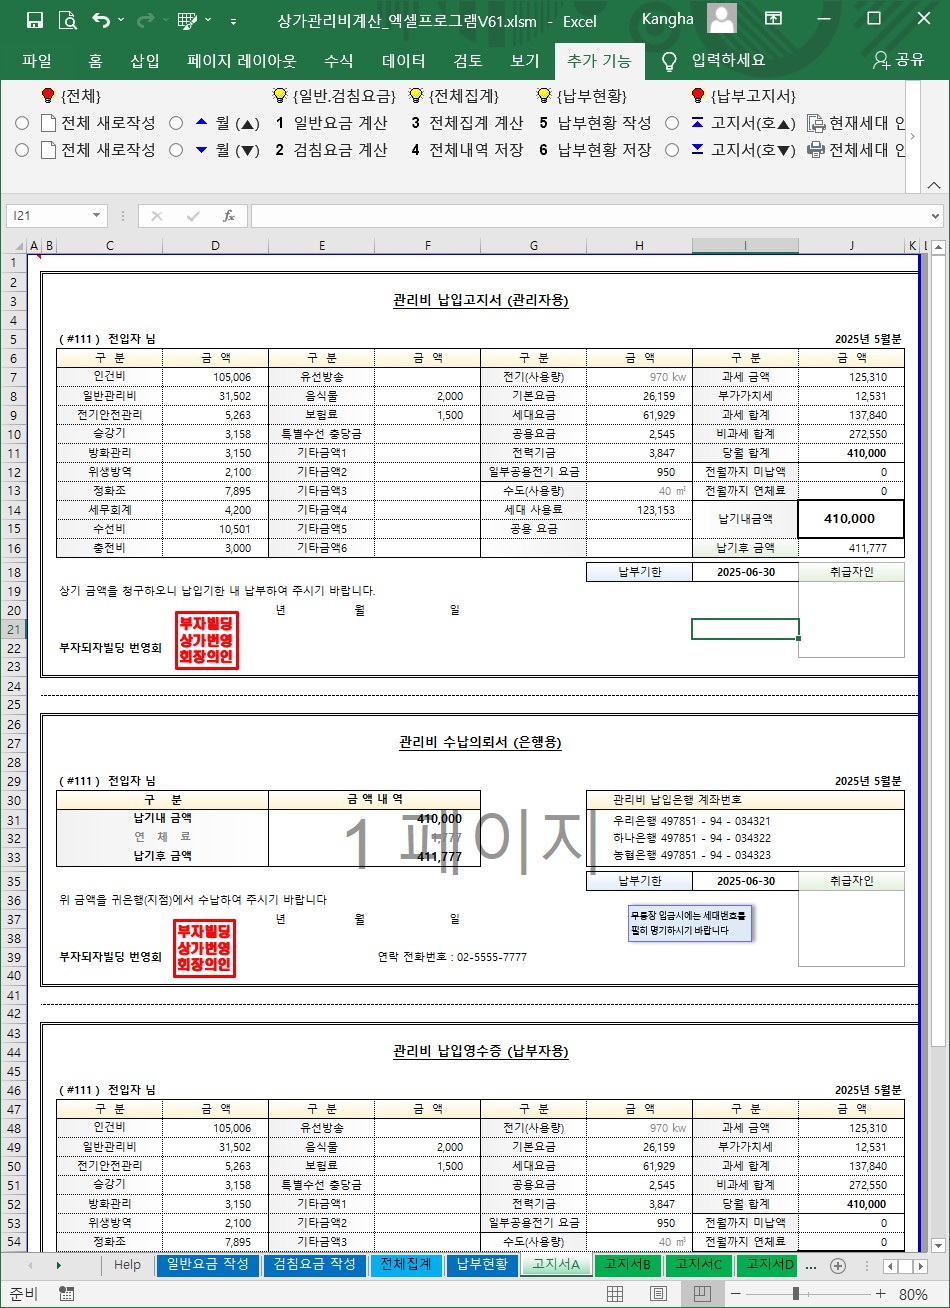Click the 고지서(호▼) next unit icon

click(697, 150)
